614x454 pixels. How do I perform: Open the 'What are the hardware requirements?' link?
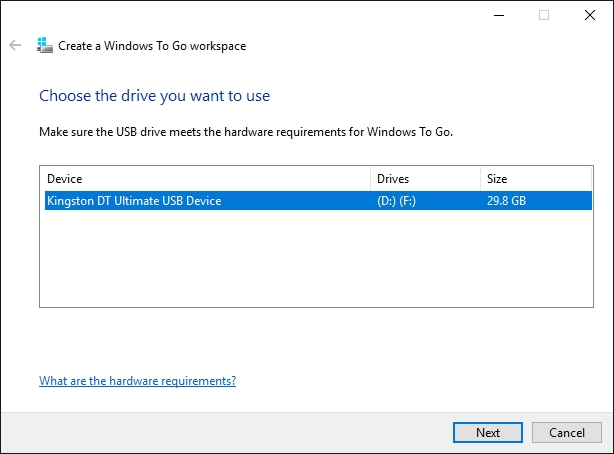click(137, 381)
